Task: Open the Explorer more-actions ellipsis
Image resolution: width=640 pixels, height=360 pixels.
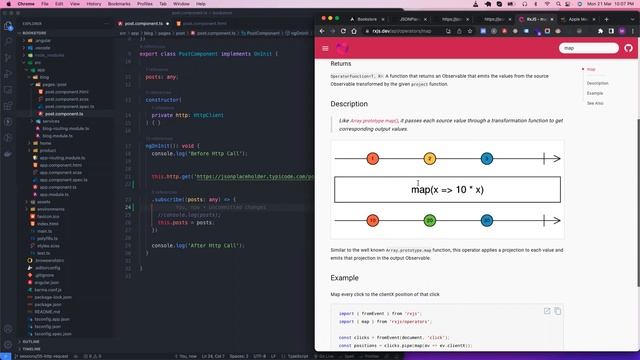Action: pos(106,24)
